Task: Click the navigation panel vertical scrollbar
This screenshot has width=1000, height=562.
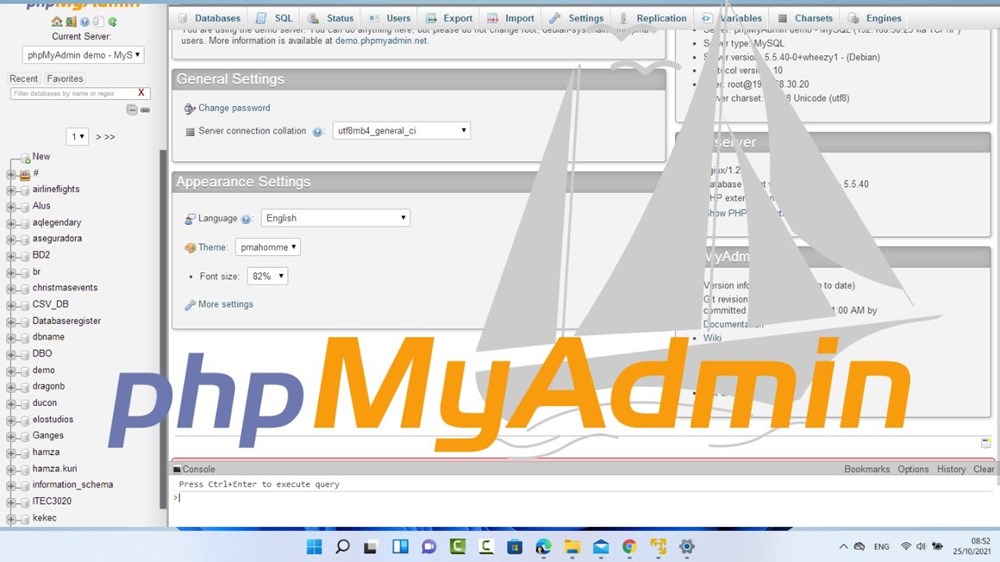Action: coord(163,329)
